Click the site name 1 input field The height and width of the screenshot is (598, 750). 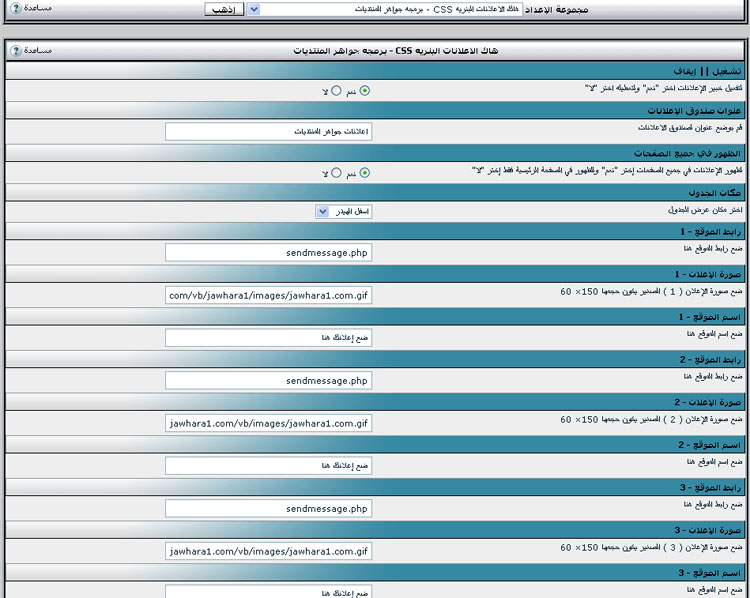(268, 338)
